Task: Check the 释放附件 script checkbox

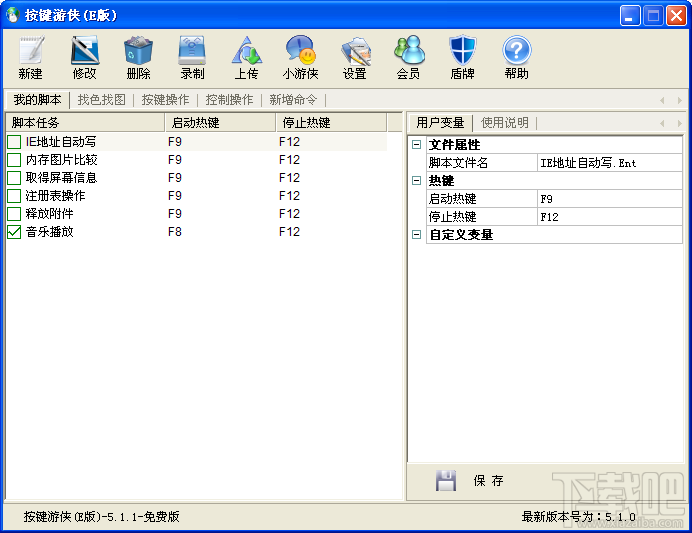Action: pos(14,214)
